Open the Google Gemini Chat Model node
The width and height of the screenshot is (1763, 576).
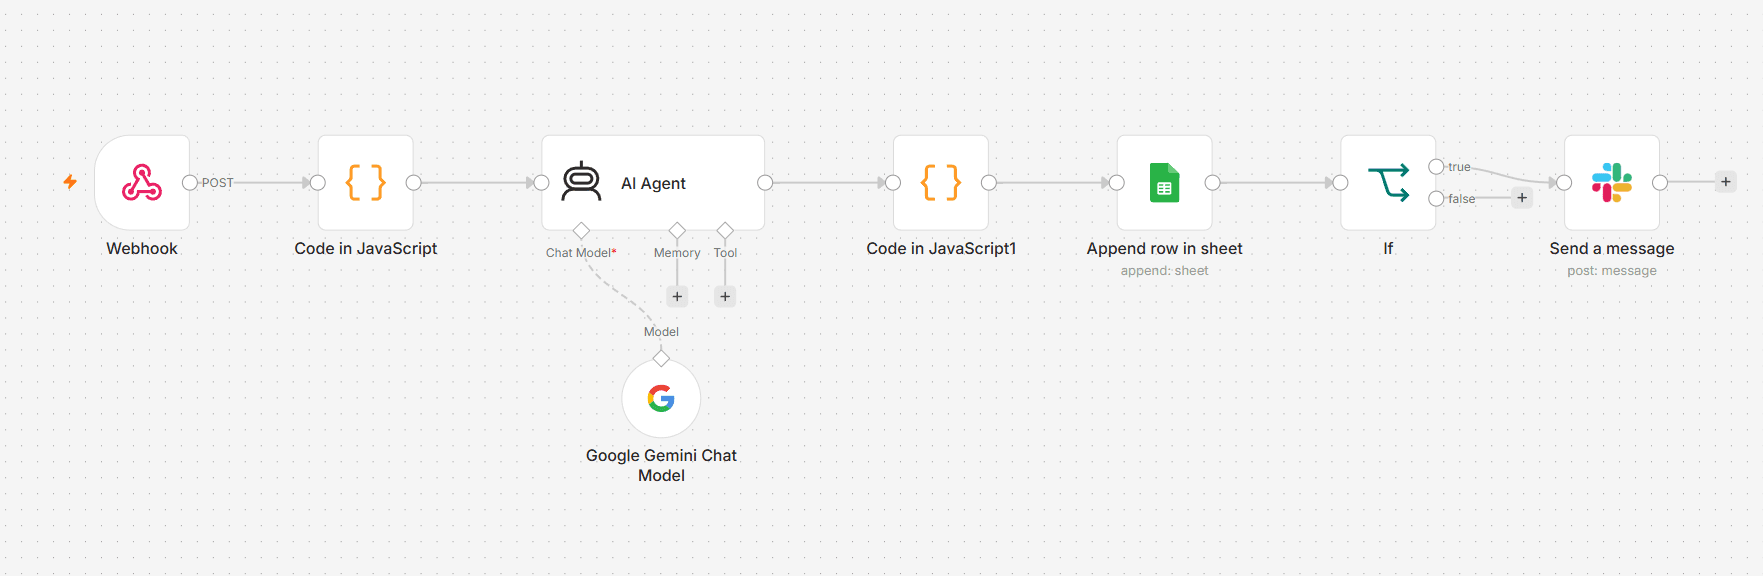(x=661, y=398)
